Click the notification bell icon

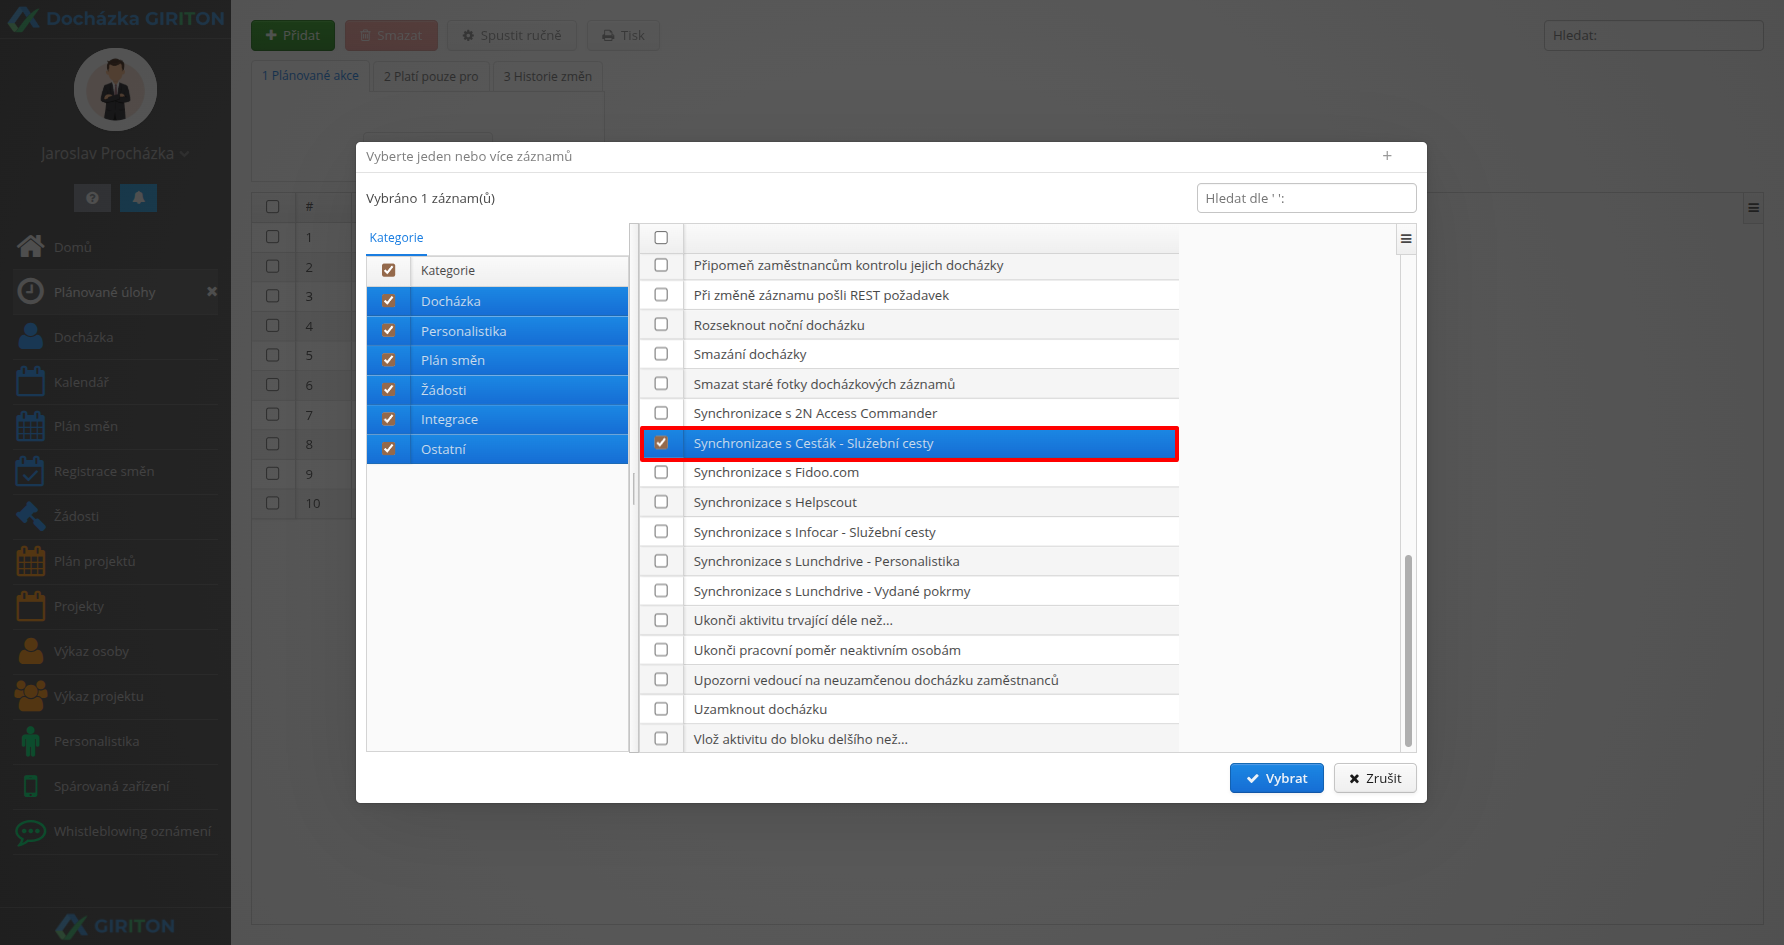tap(138, 198)
